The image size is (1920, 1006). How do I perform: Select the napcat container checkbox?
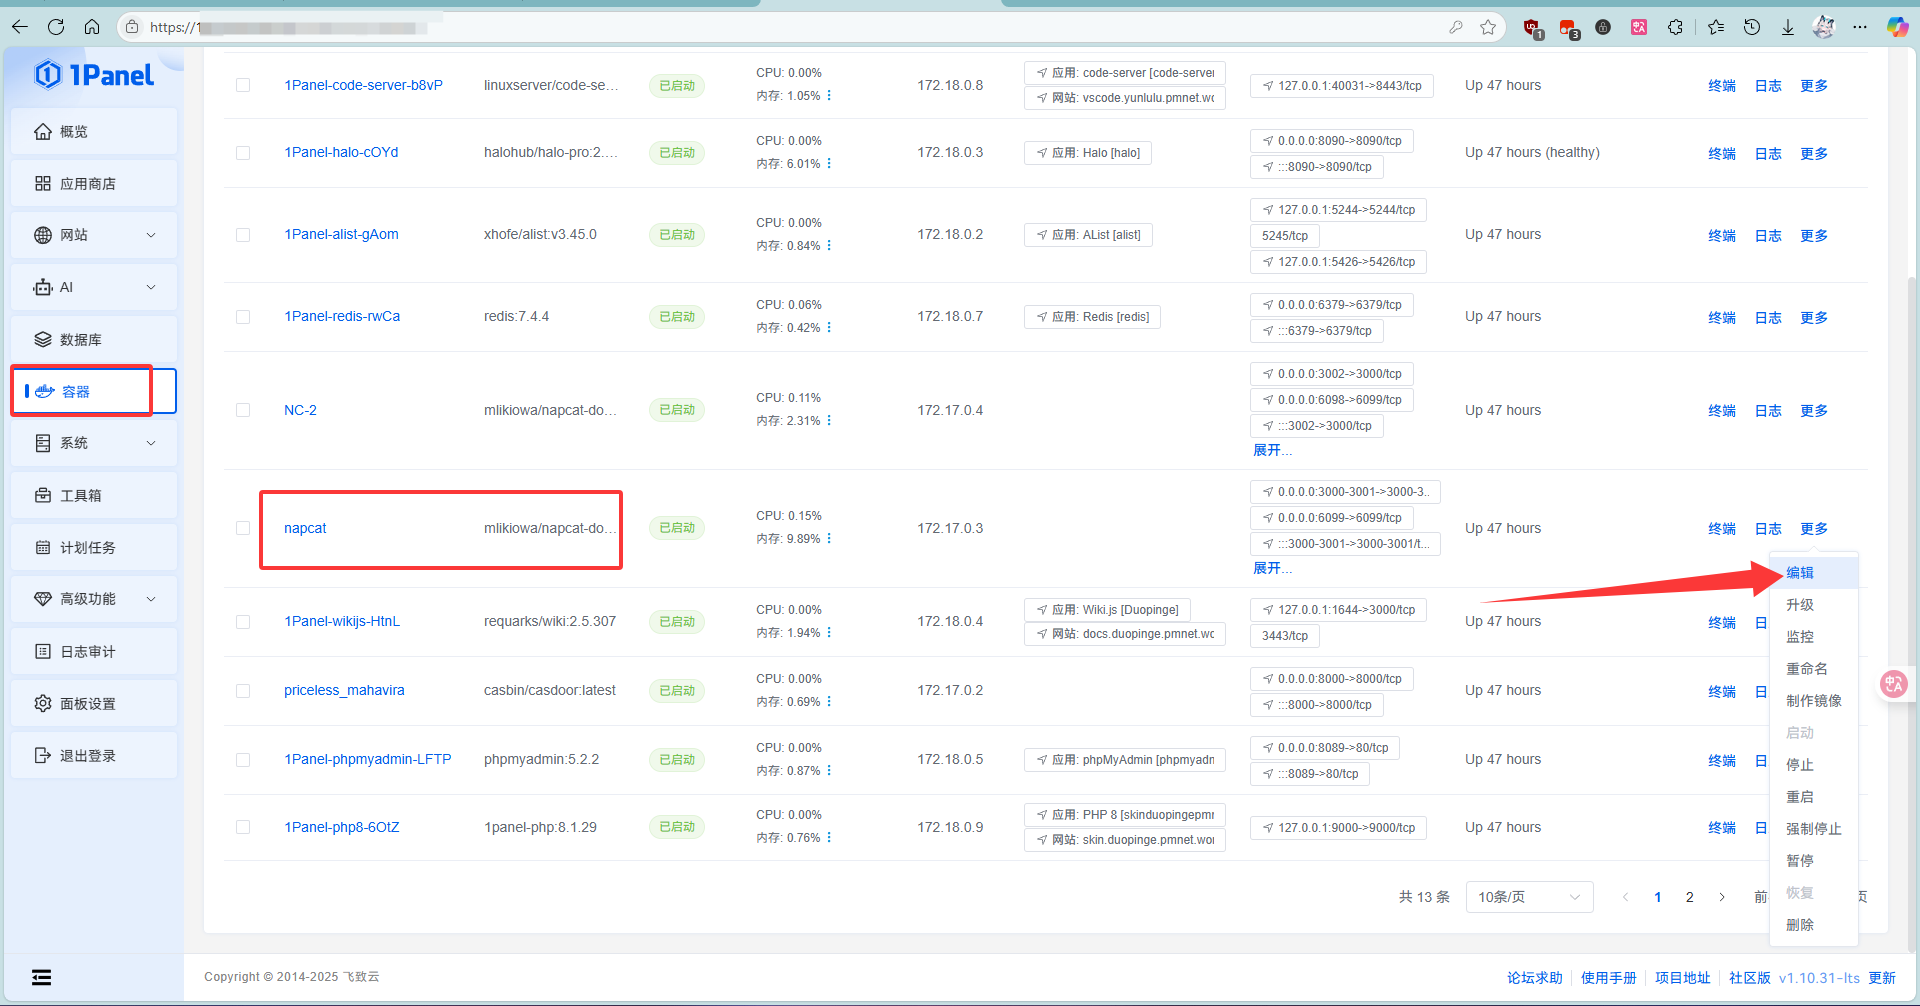point(243,528)
